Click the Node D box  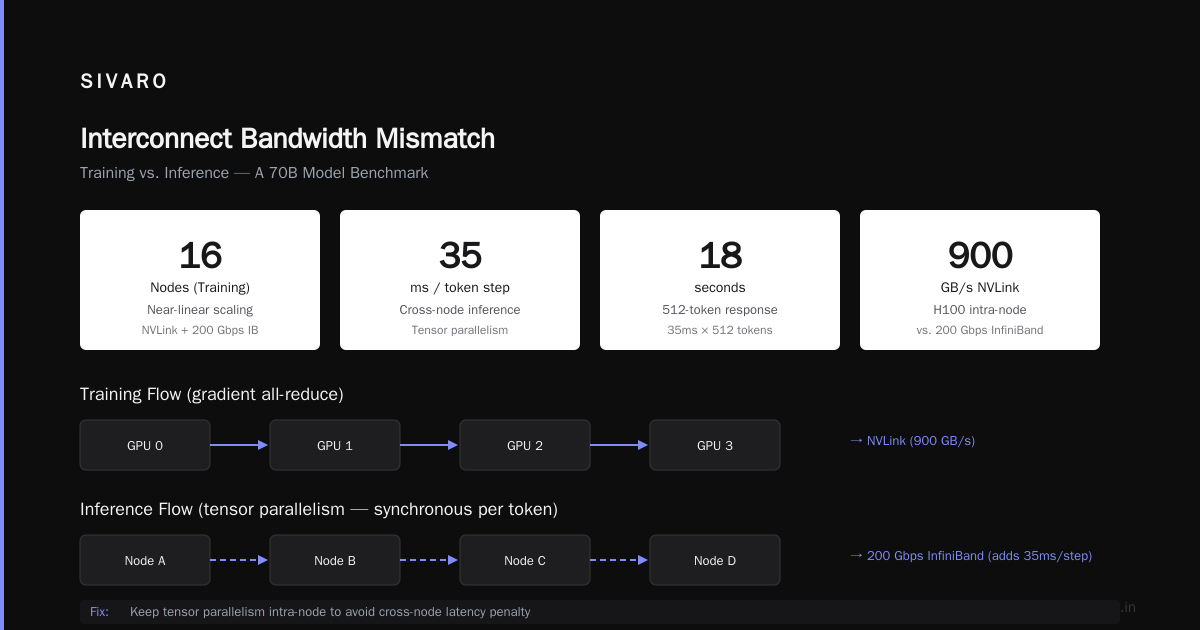pos(715,560)
